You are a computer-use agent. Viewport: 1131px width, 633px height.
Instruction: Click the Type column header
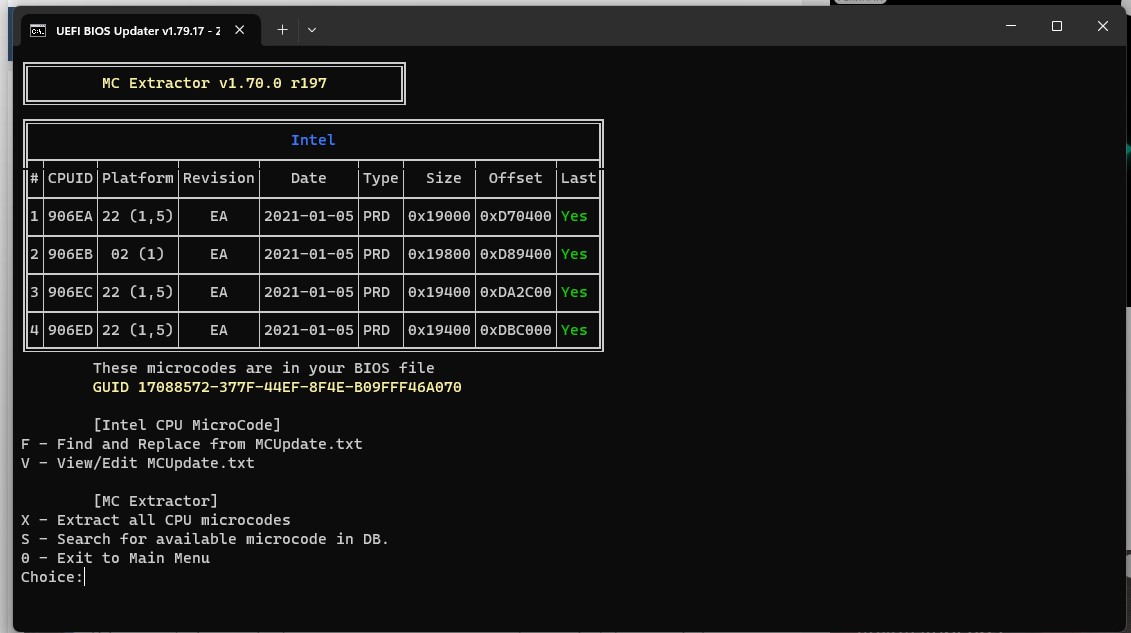[x=381, y=178]
